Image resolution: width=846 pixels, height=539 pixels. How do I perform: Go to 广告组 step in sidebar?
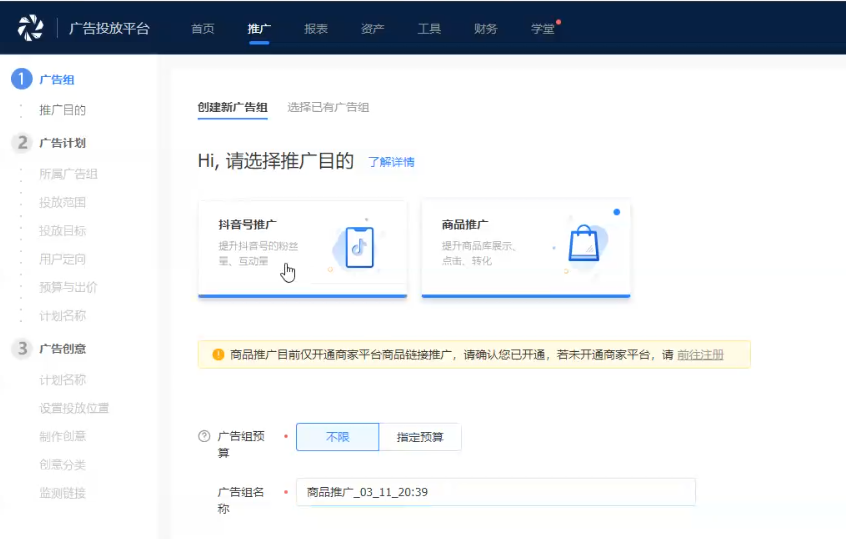click(57, 80)
